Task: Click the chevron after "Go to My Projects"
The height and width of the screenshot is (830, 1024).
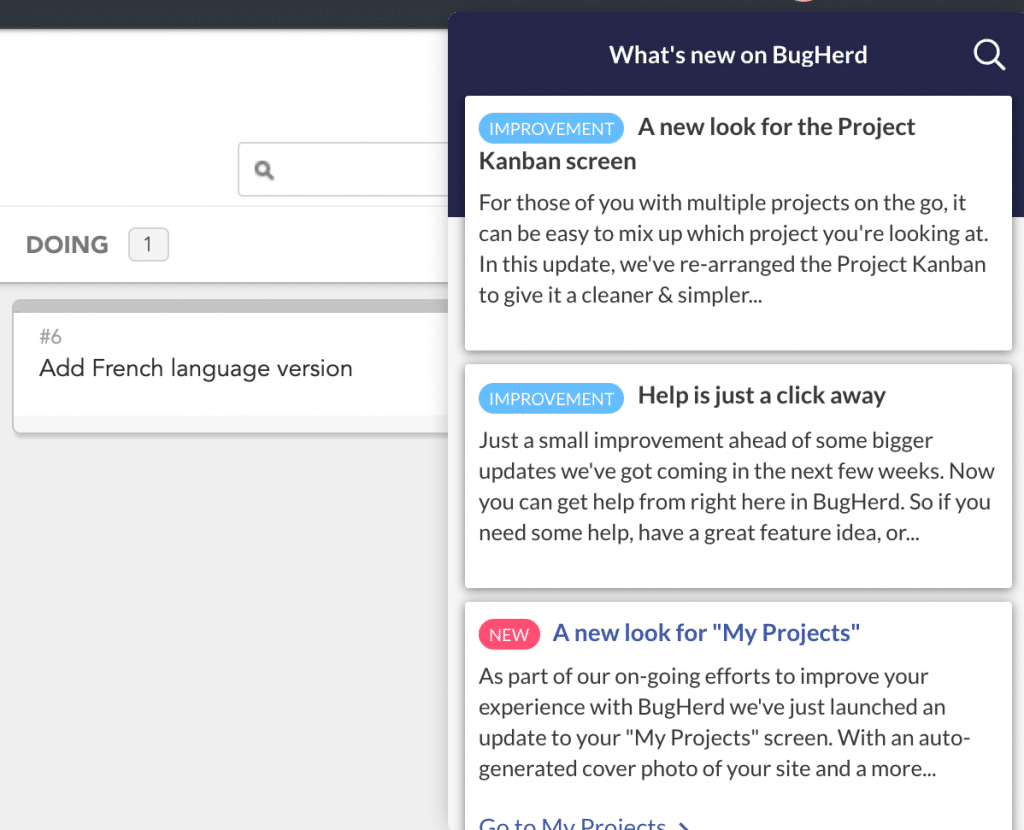Action: 684,826
